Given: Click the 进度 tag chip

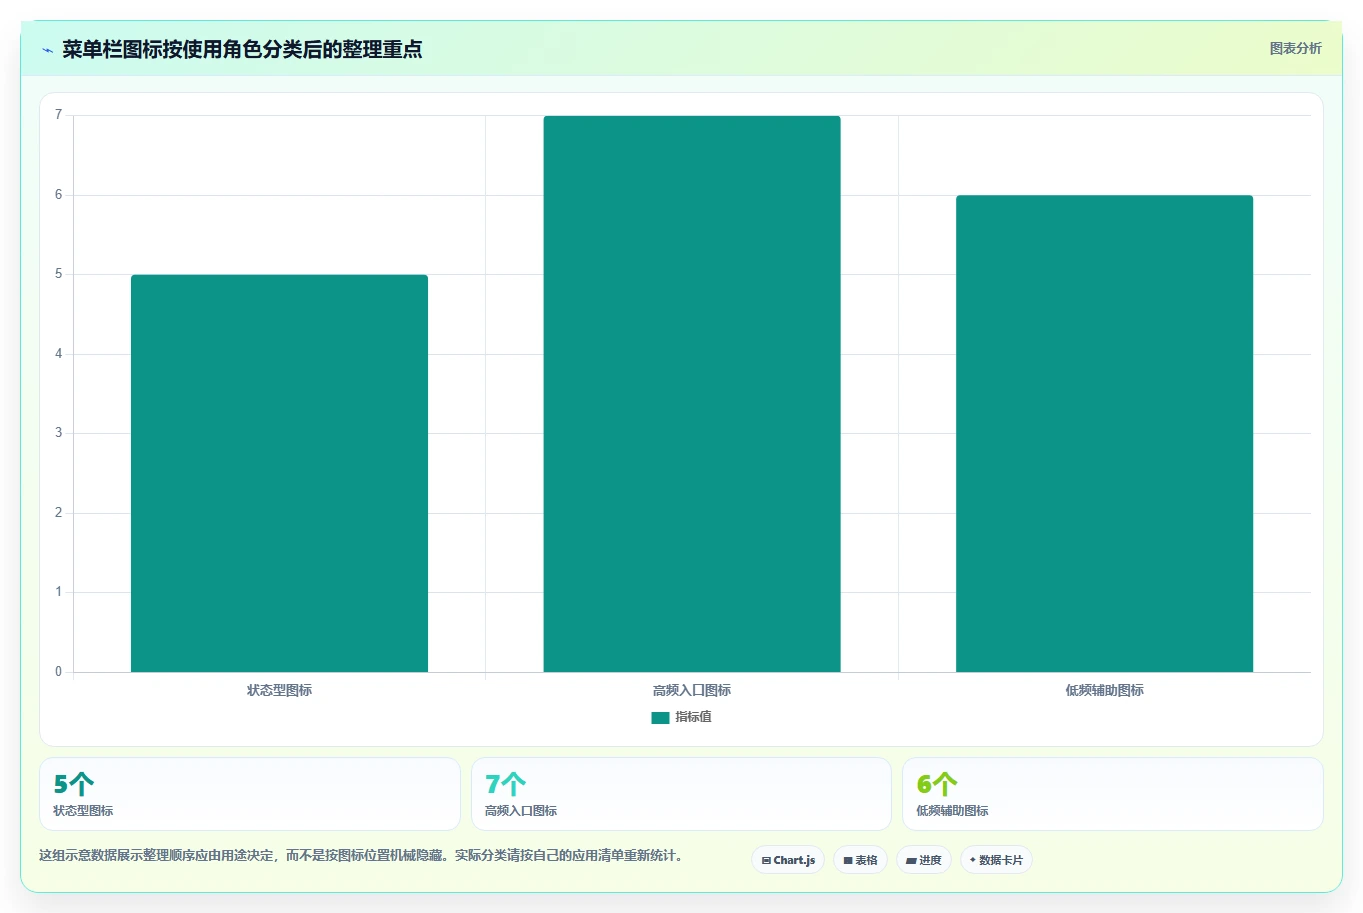Looking at the screenshot, I should tap(924, 860).
